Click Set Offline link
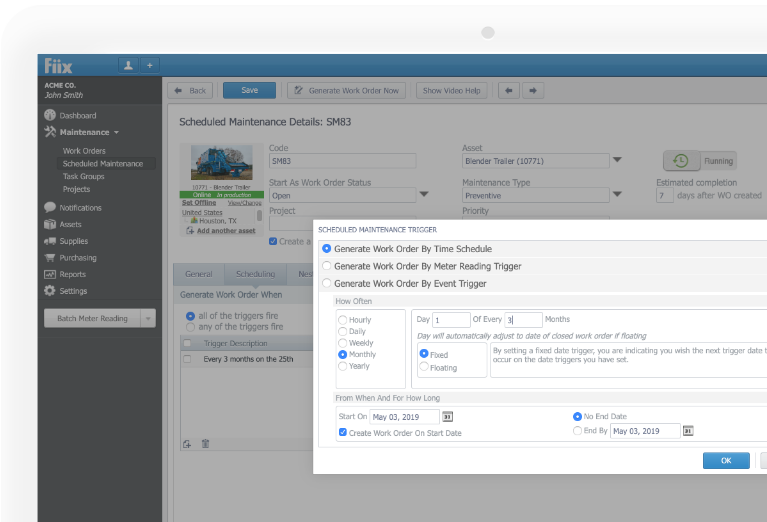 [x=199, y=203]
